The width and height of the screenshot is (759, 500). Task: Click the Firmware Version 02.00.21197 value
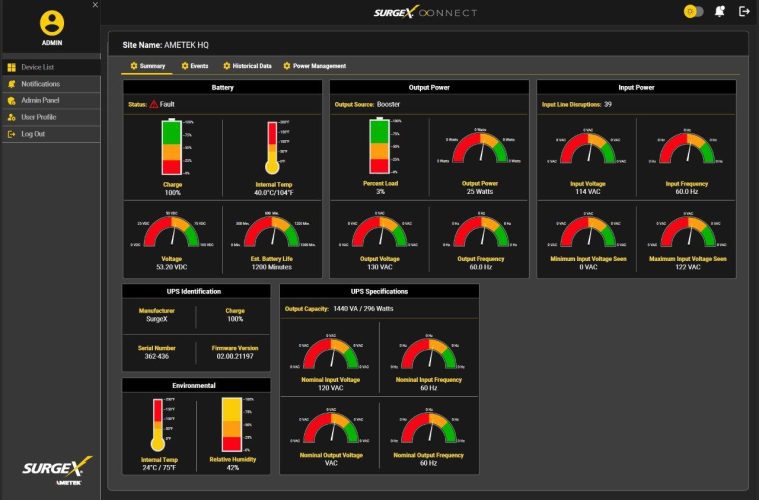235,356
